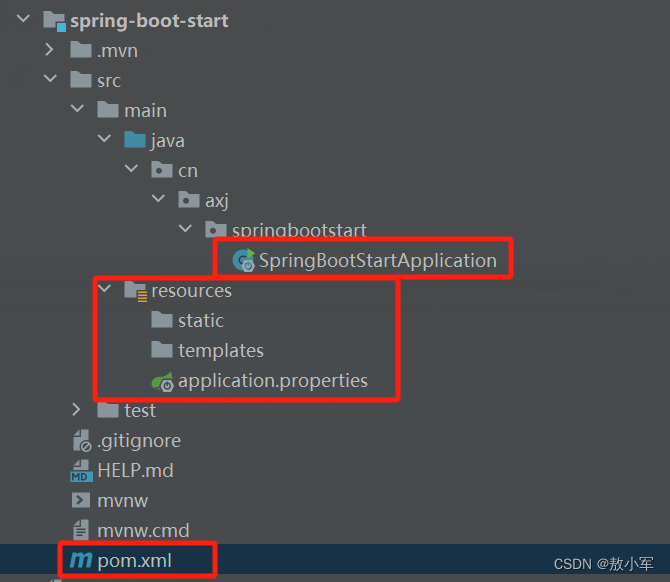The width and height of the screenshot is (670, 582).
Task: Click the mvnw shell script icon
Action: (x=81, y=500)
